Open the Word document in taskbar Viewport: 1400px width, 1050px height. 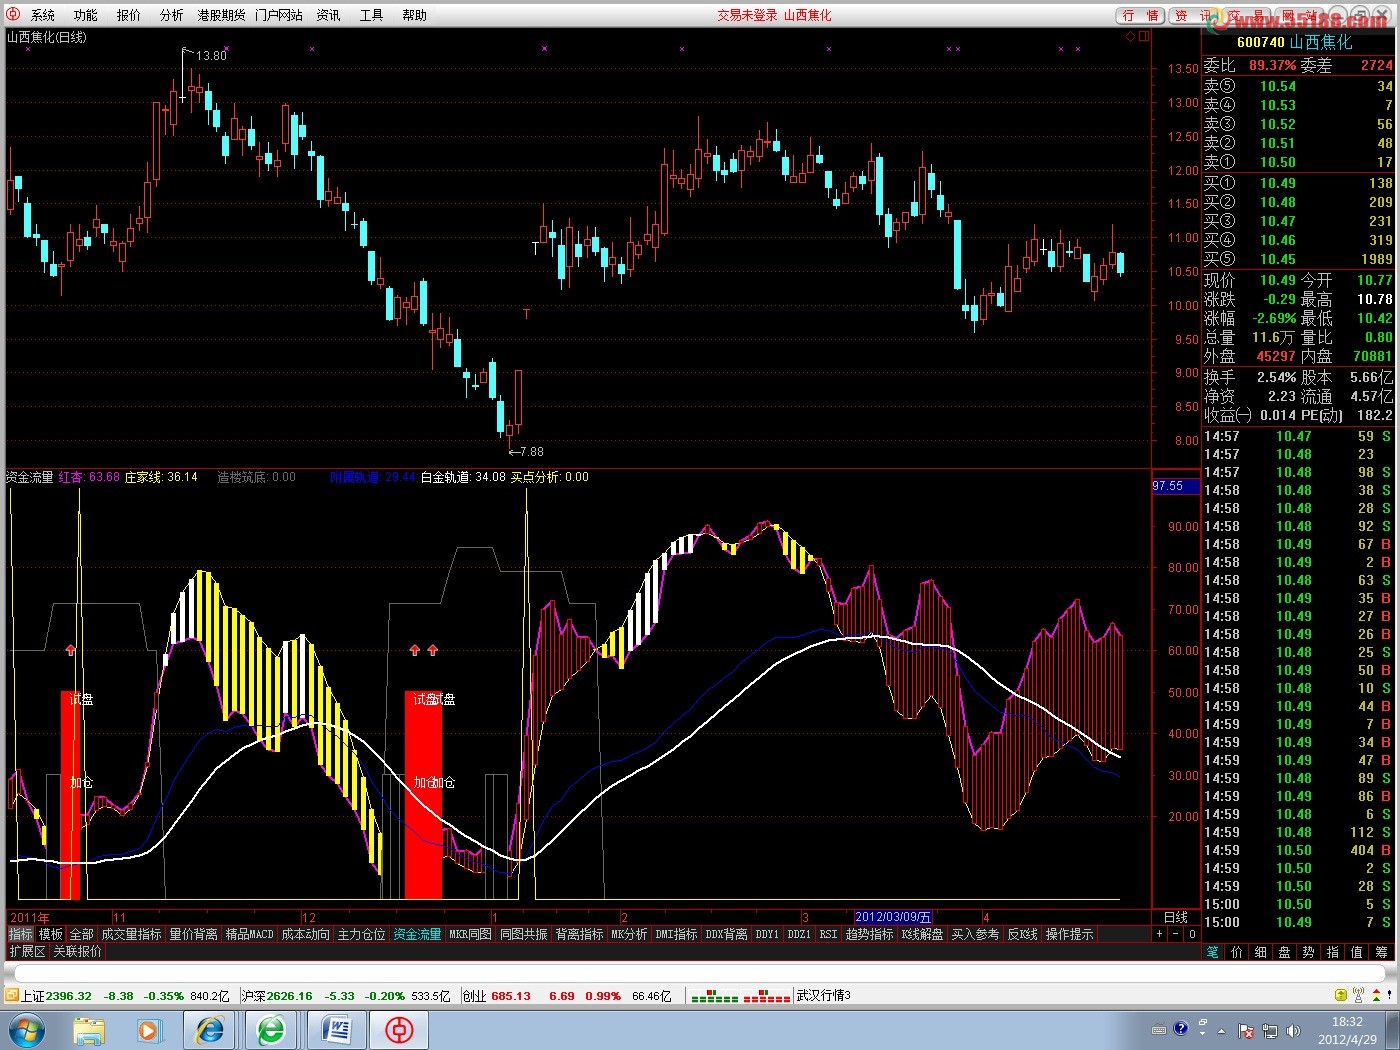[336, 1030]
